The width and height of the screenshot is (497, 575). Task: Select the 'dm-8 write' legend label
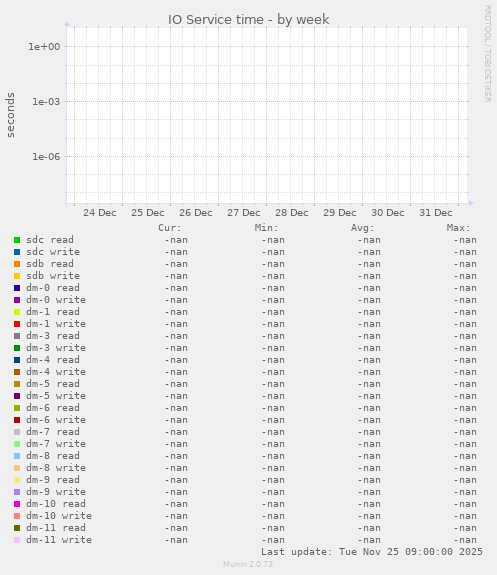[56, 468]
